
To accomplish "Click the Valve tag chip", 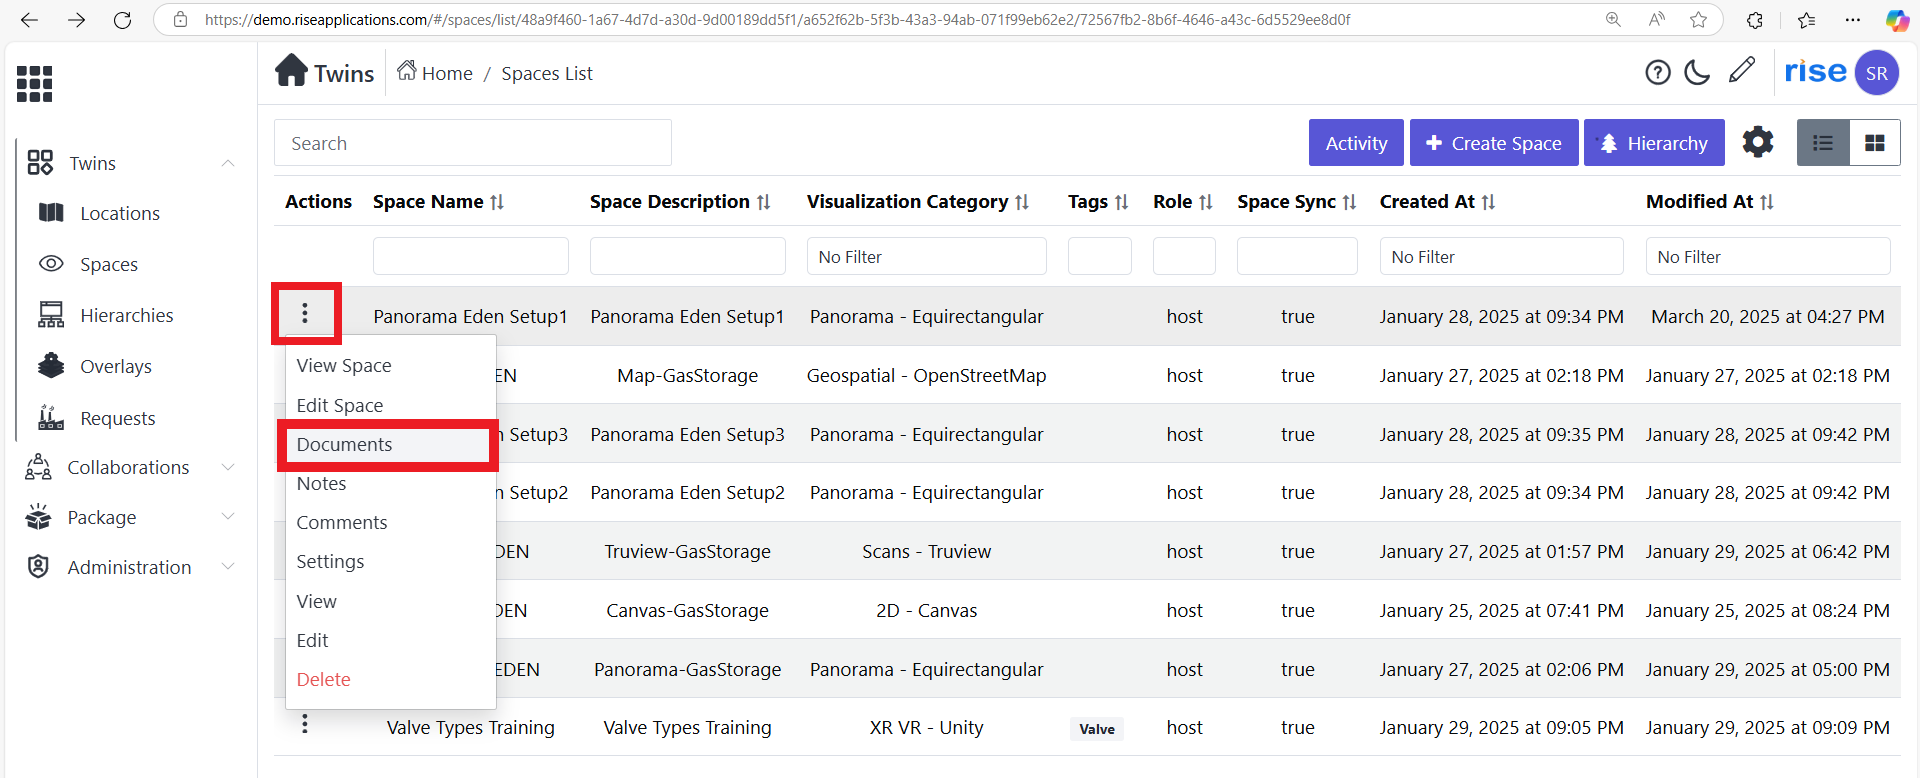I will 1097,729.
